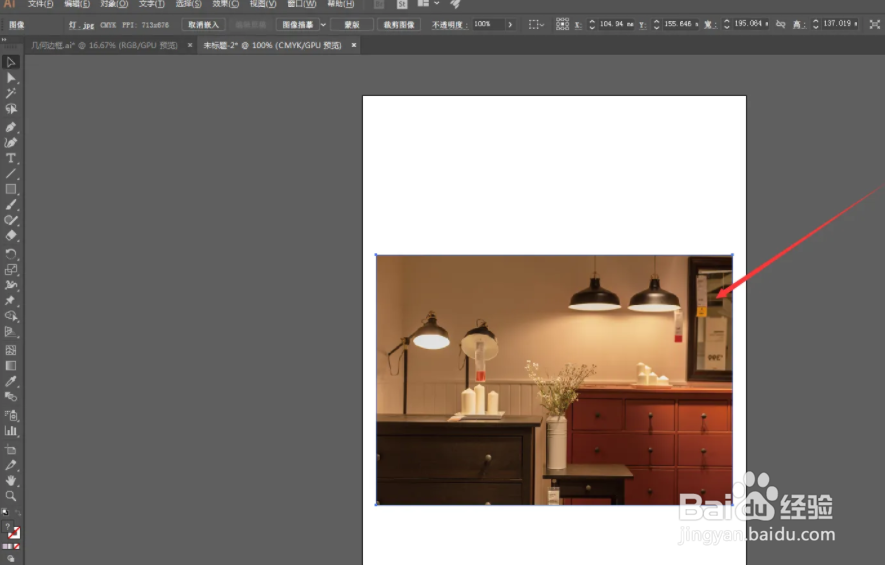Select the Width/Warp tool
Image resolution: width=885 pixels, height=565 pixels.
(11, 285)
